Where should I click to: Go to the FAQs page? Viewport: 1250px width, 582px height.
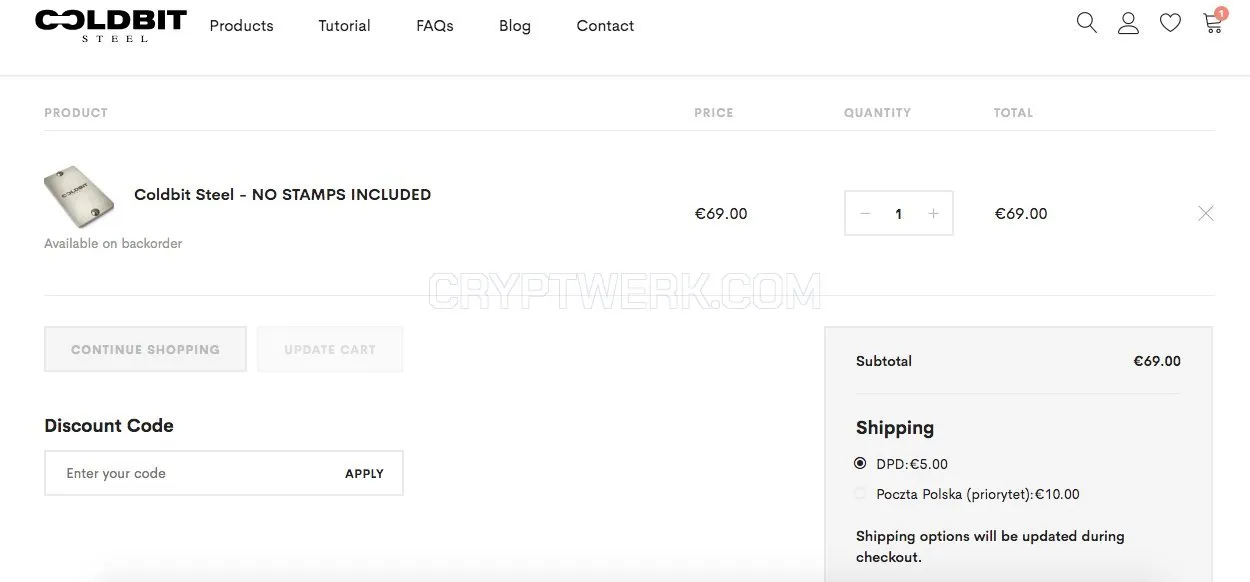(x=435, y=26)
